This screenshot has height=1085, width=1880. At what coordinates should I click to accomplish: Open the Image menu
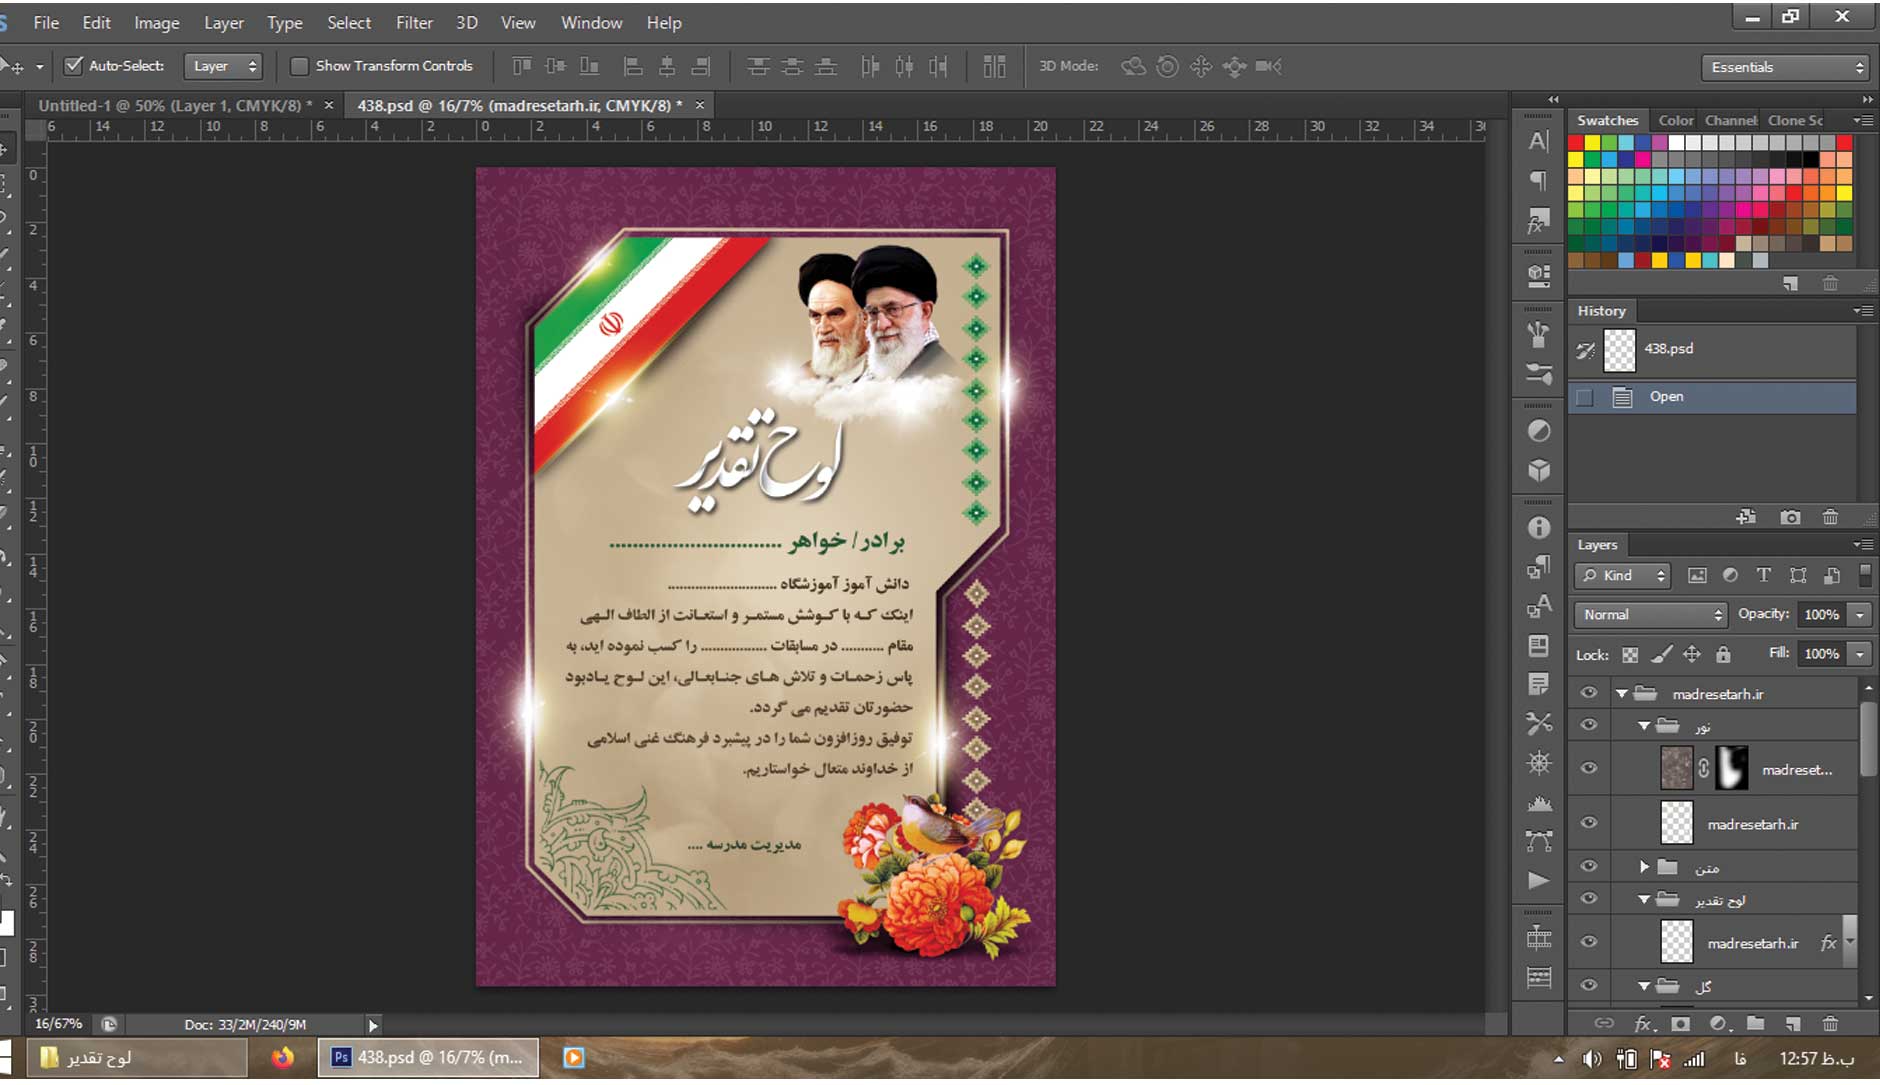[156, 22]
